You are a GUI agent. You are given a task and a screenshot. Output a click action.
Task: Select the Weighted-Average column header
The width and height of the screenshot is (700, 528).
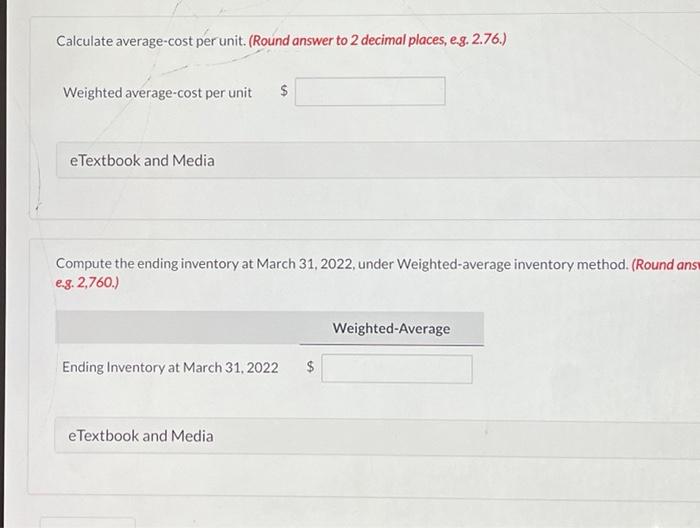point(392,328)
